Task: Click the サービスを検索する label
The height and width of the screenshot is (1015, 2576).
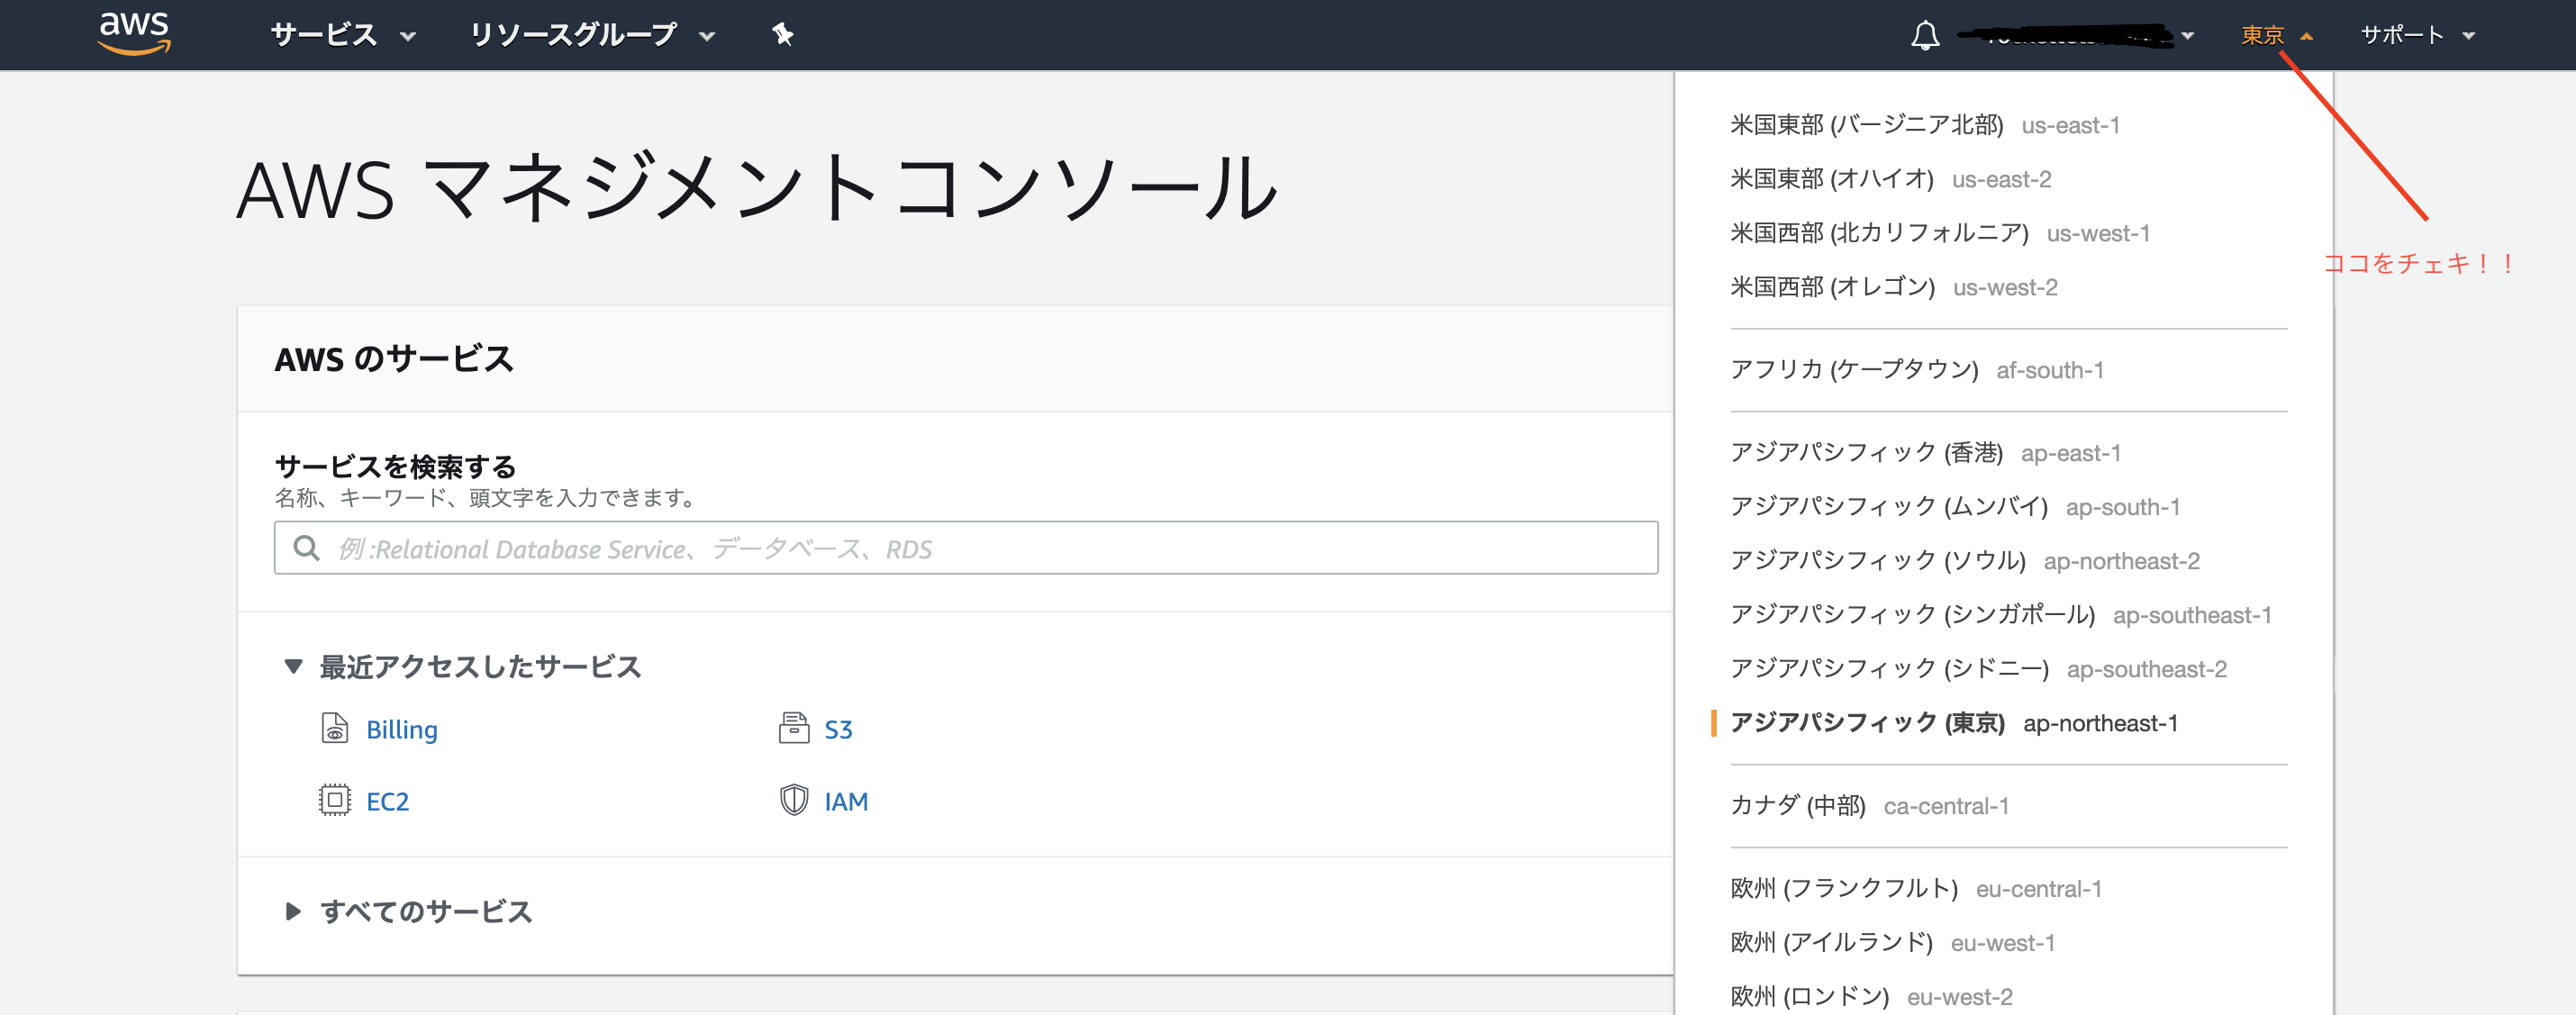Action: click(x=396, y=466)
